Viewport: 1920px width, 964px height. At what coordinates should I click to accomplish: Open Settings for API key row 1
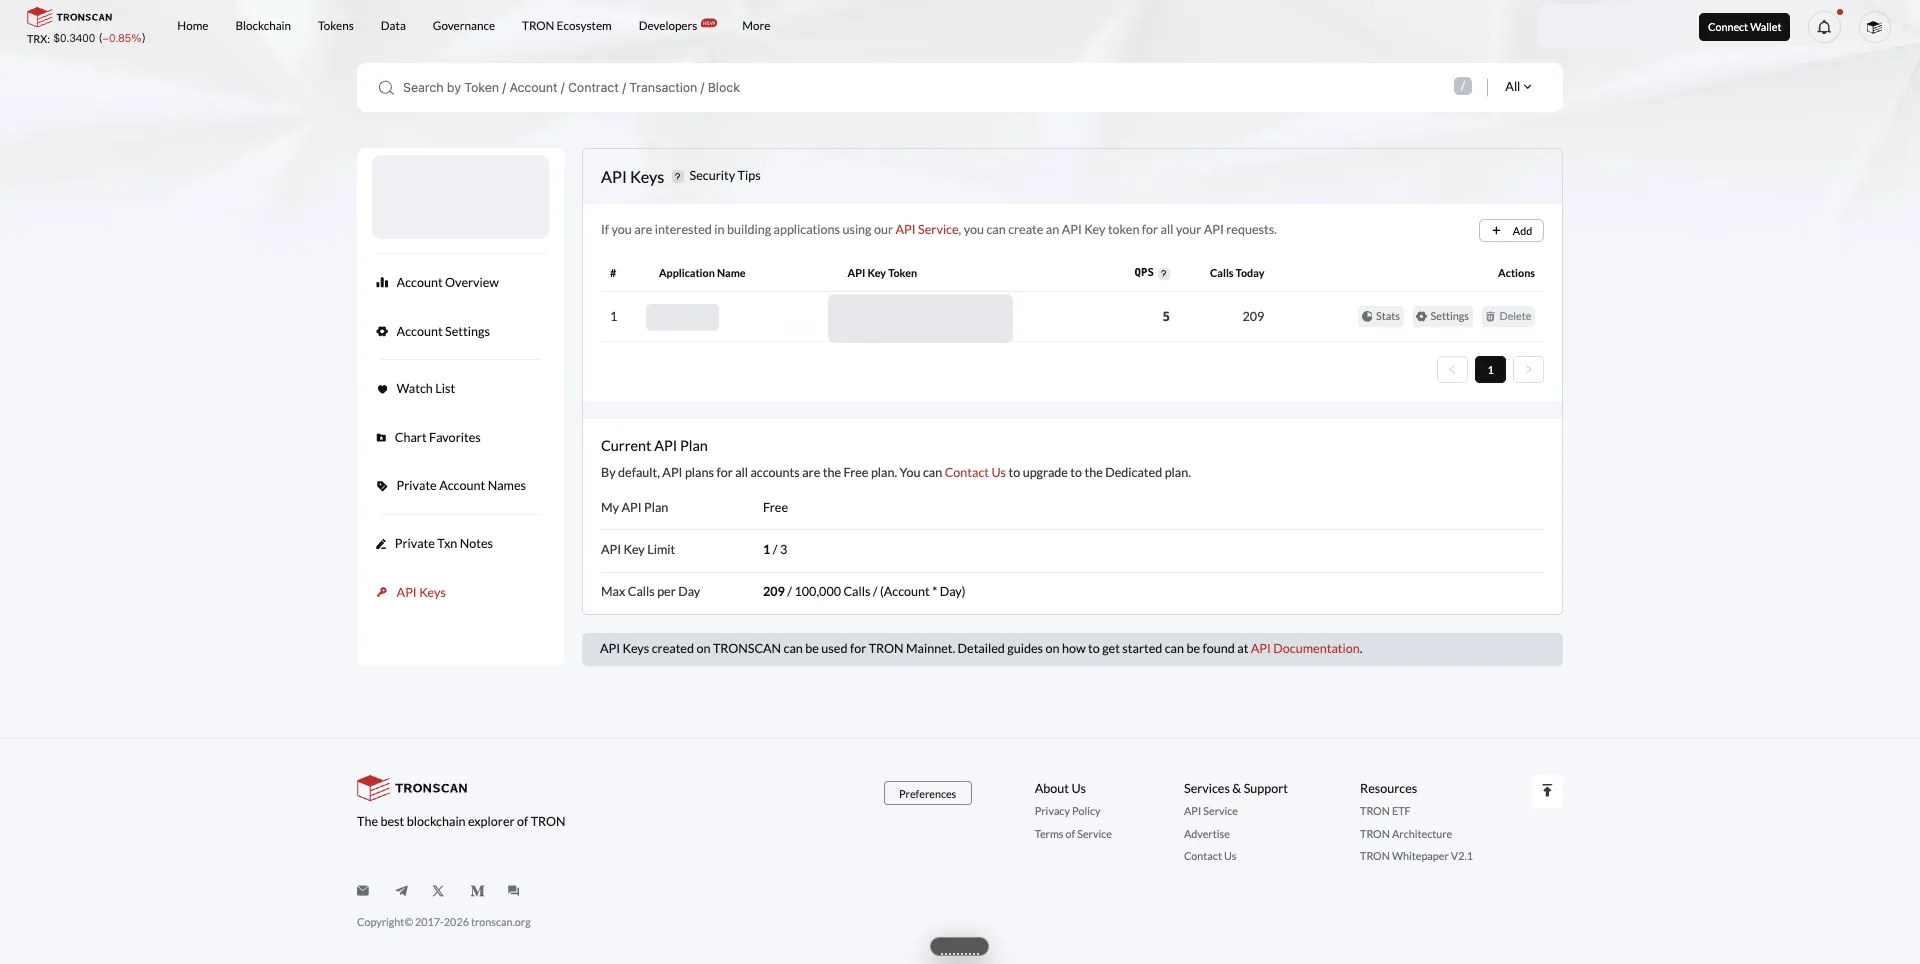pyautogui.click(x=1442, y=317)
